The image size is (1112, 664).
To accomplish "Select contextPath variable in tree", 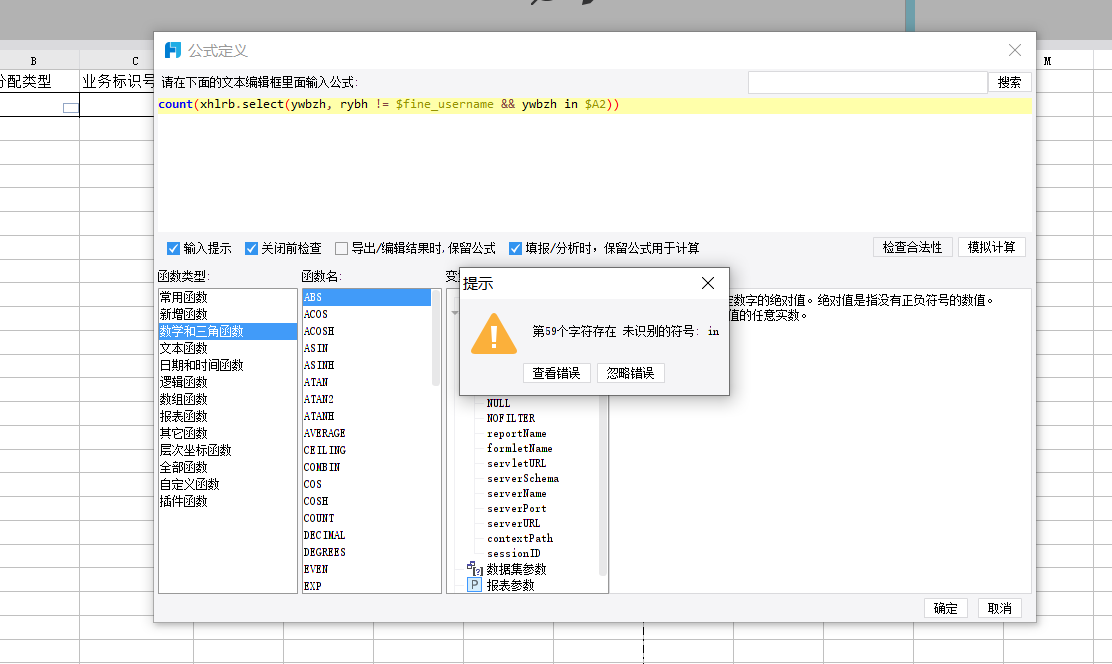I will coord(520,538).
